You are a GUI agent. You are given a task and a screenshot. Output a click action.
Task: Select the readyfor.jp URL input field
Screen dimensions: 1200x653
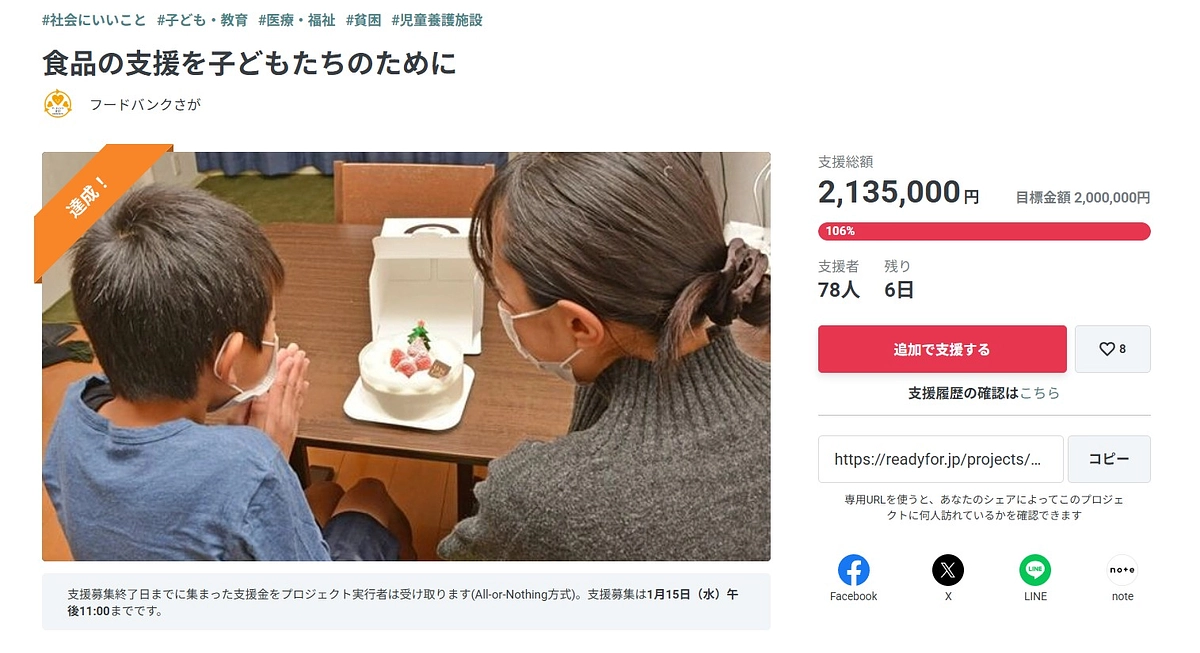coord(940,458)
